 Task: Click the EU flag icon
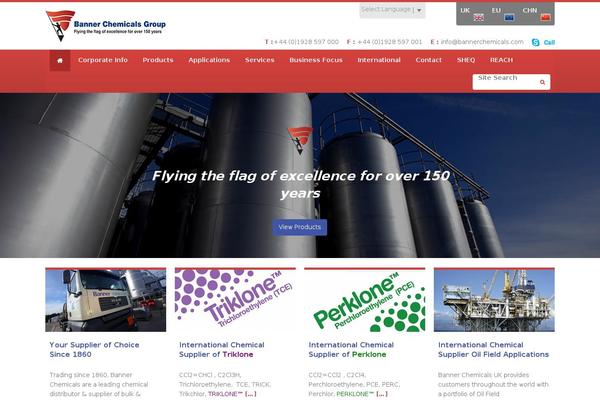point(509,17)
